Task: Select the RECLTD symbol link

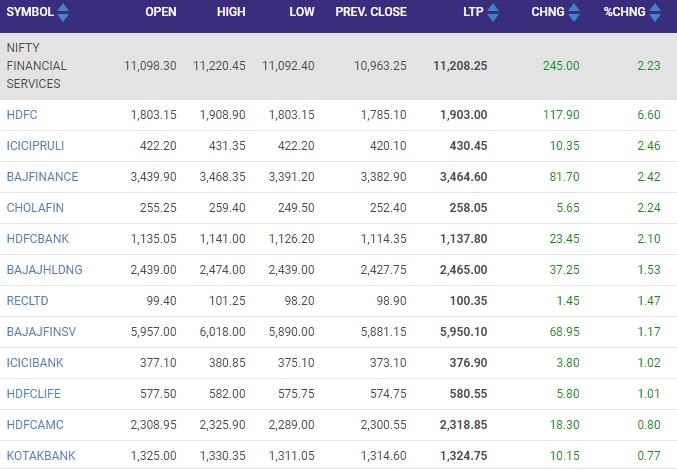Action: (x=27, y=301)
